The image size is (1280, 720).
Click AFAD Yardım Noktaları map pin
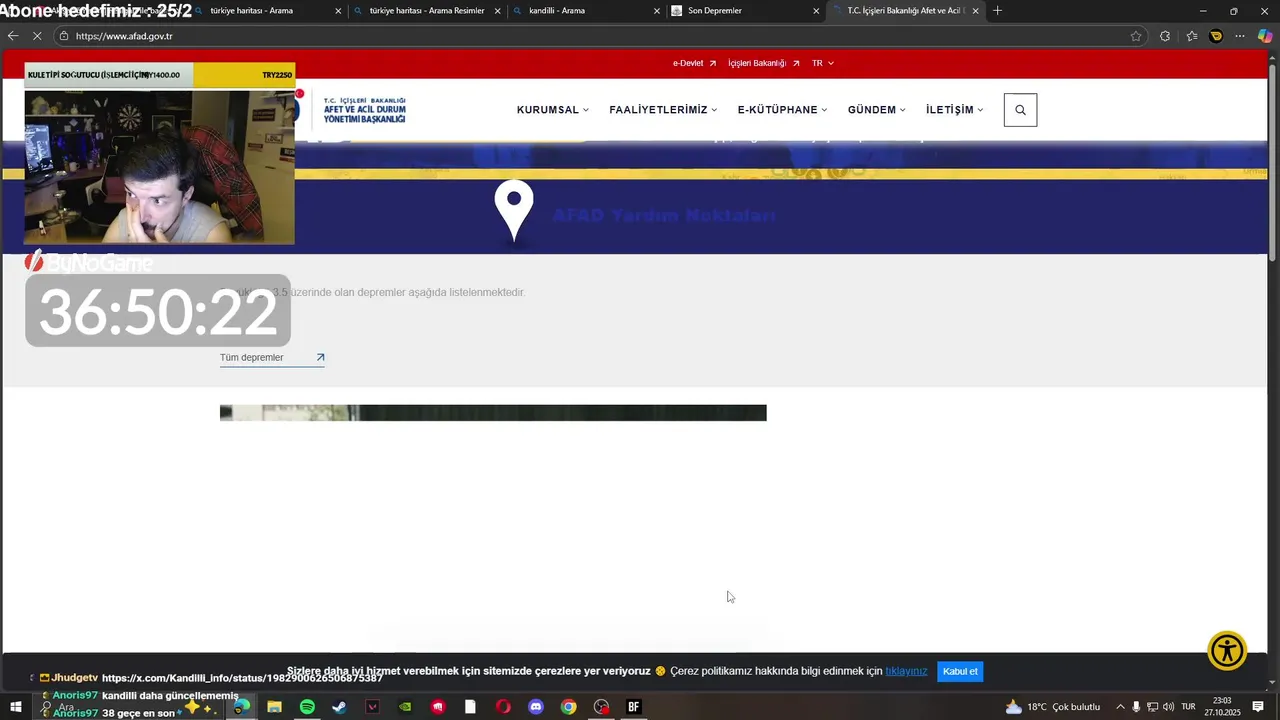click(x=514, y=209)
